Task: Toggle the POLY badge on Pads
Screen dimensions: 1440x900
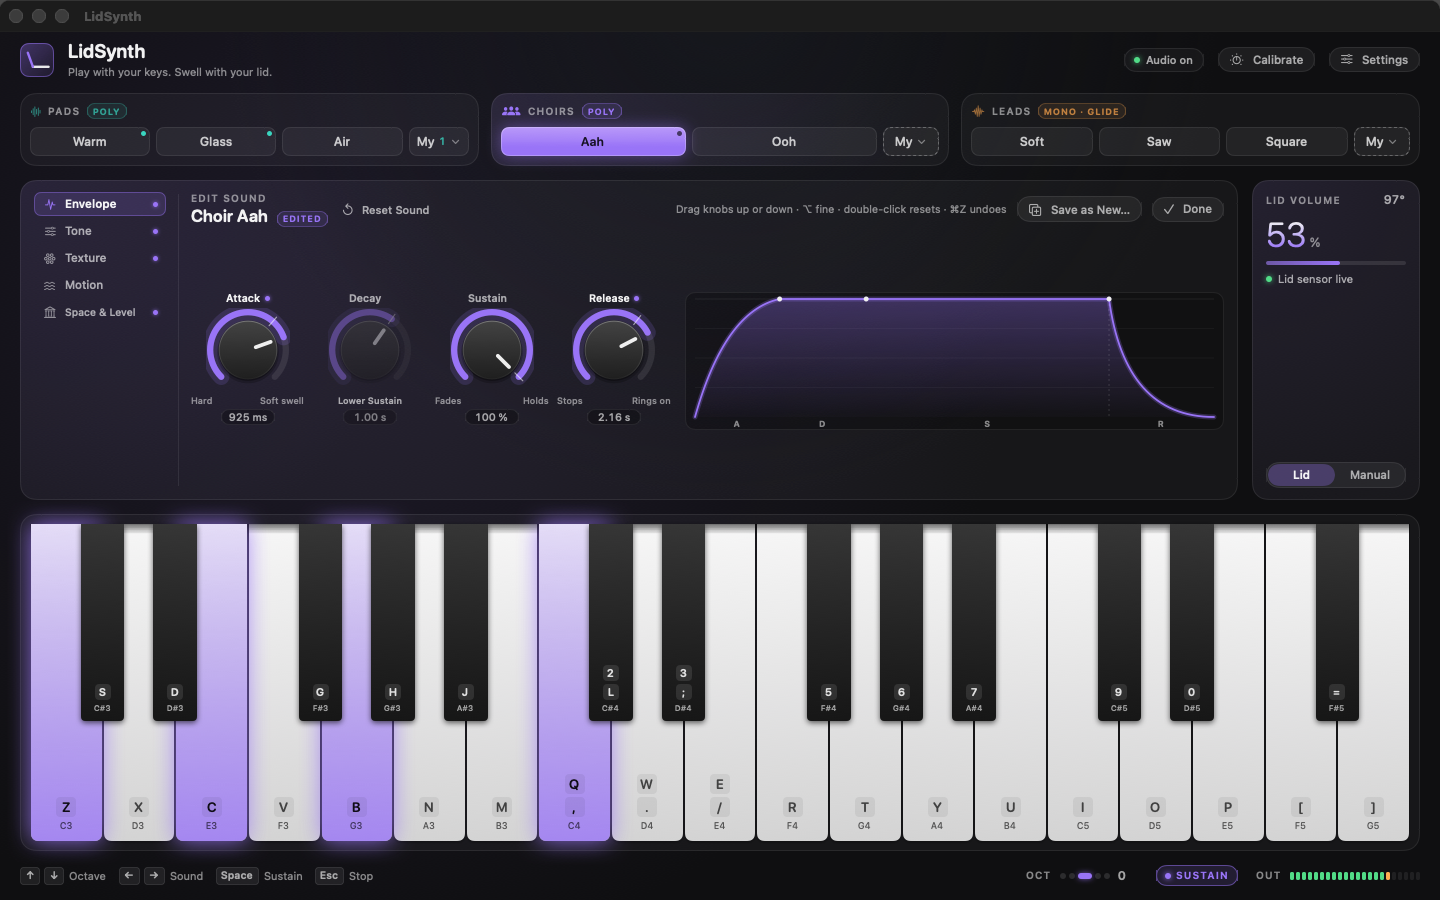Action: click(x=106, y=111)
